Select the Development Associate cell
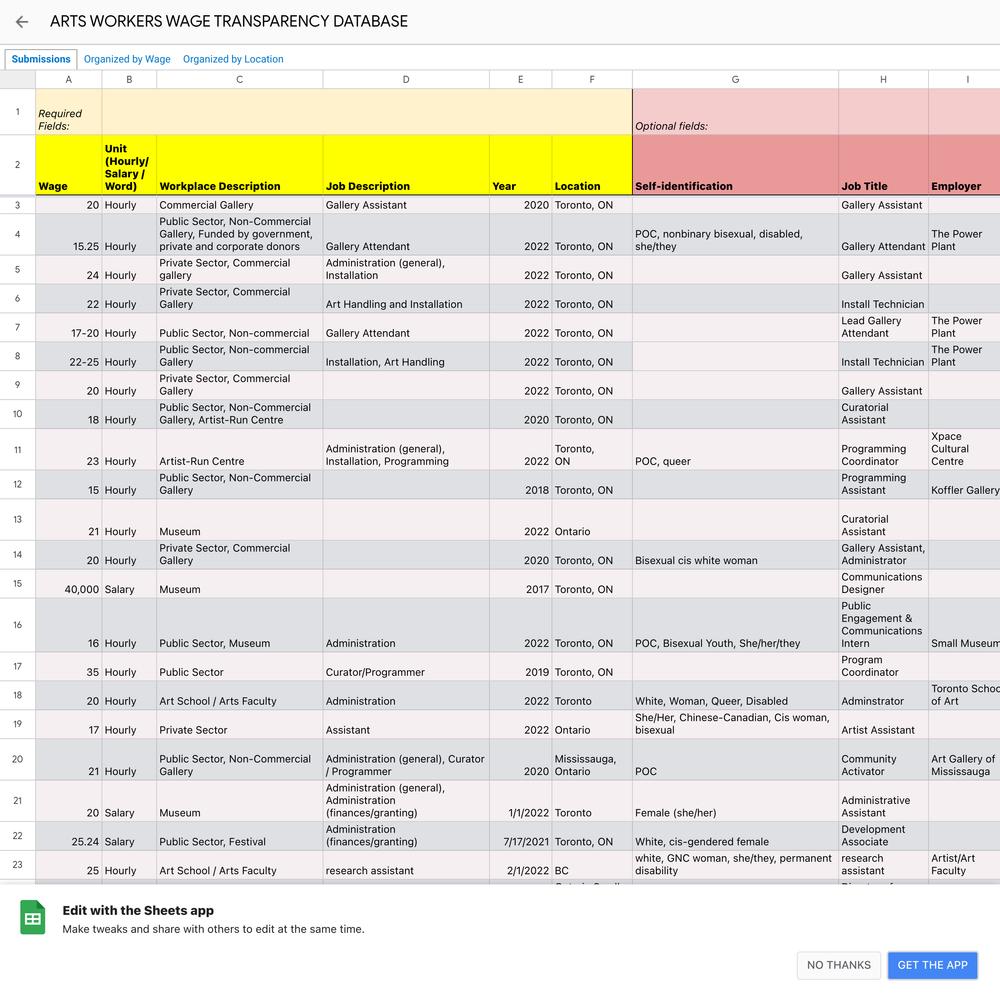The width and height of the screenshot is (1000, 1000). tap(883, 835)
